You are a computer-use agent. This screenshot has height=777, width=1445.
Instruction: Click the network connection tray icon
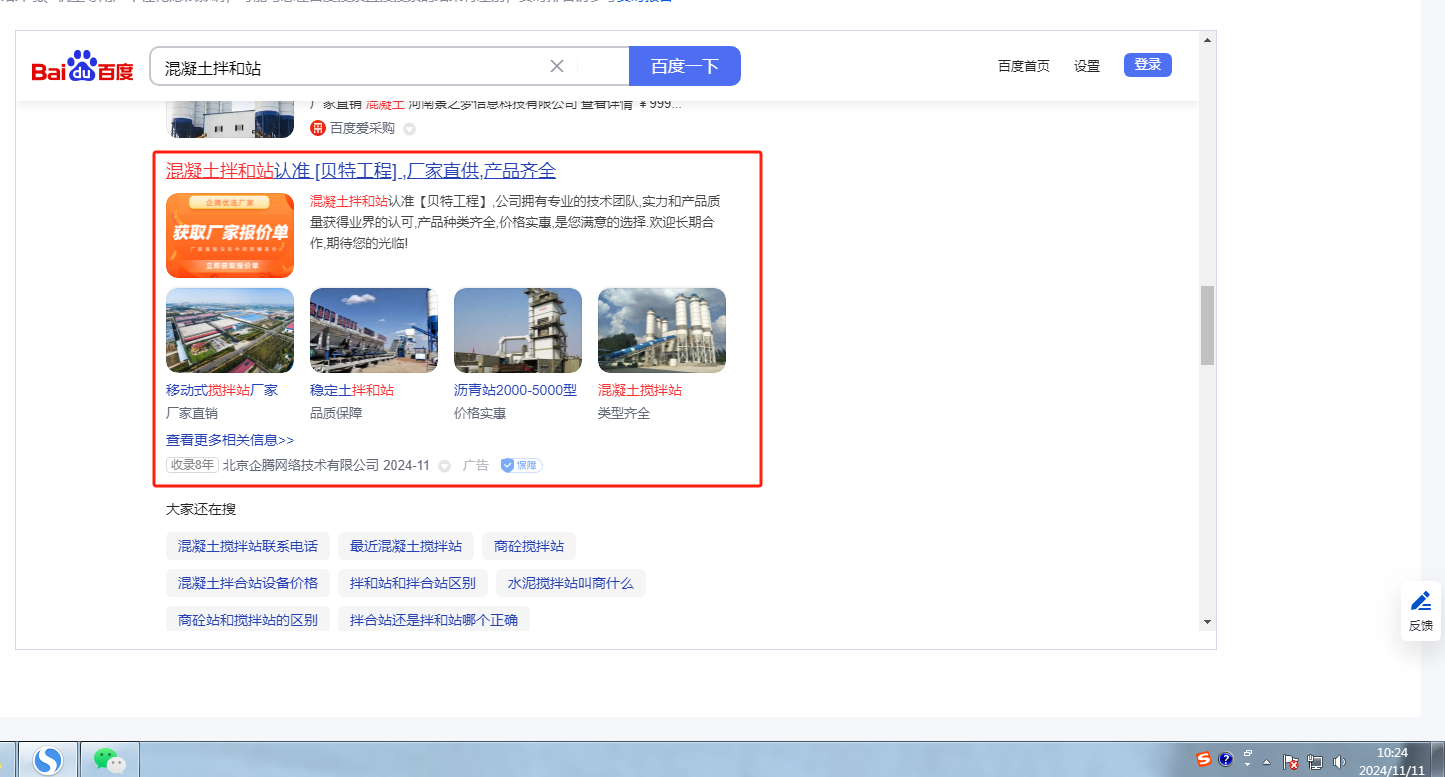(1315, 762)
